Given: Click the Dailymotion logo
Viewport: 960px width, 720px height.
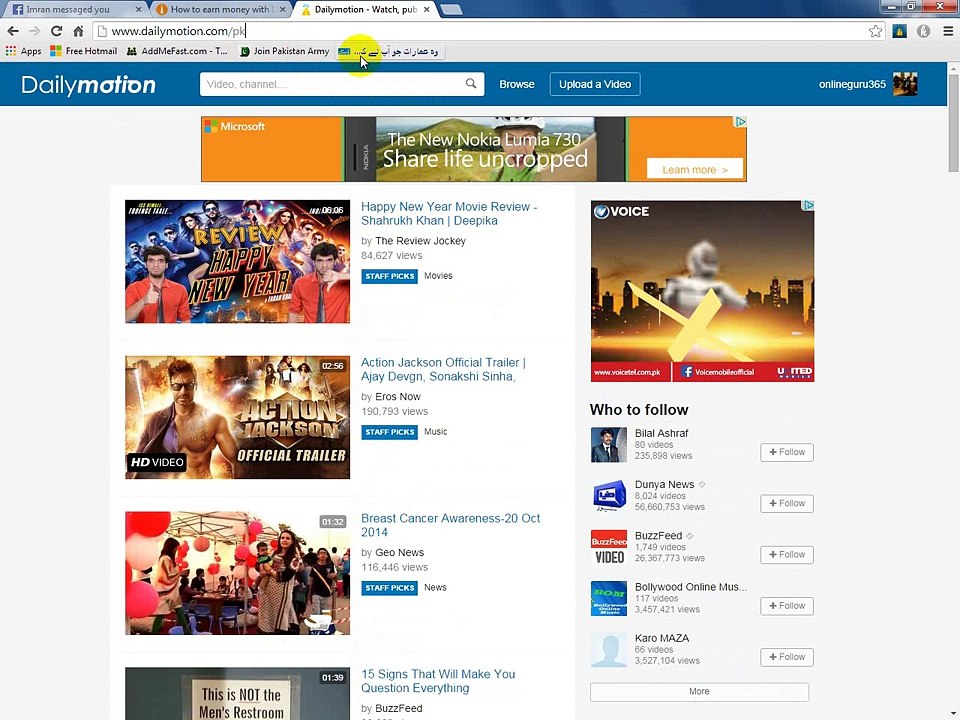Looking at the screenshot, I should tap(88, 84).
